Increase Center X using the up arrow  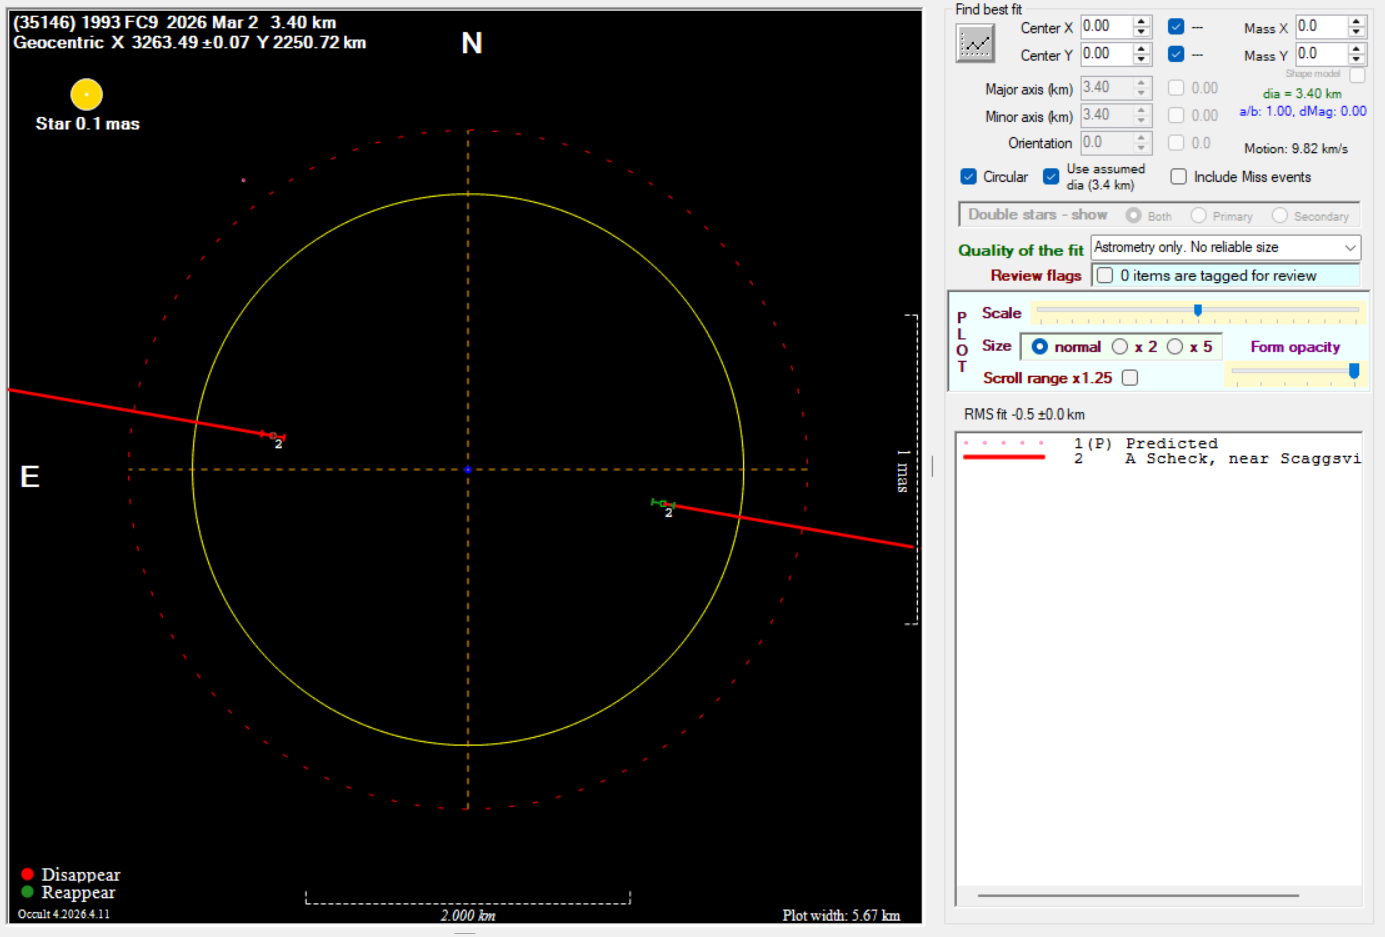(1141, 22)
